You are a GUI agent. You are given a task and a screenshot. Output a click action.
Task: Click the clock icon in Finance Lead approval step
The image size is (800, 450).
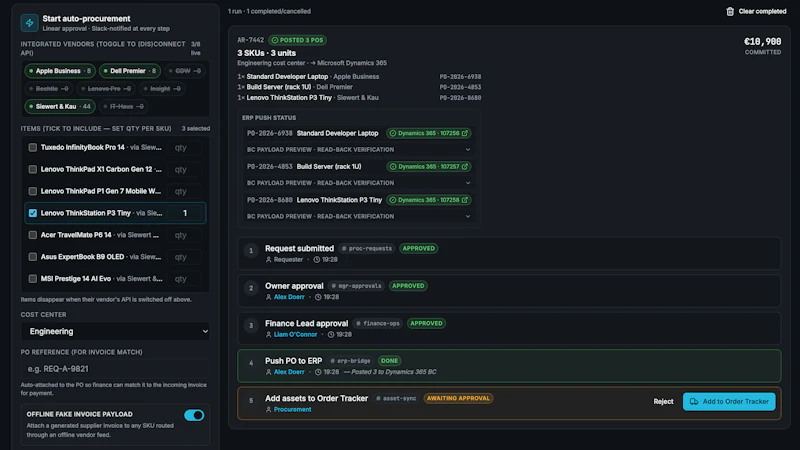[331, 335]
